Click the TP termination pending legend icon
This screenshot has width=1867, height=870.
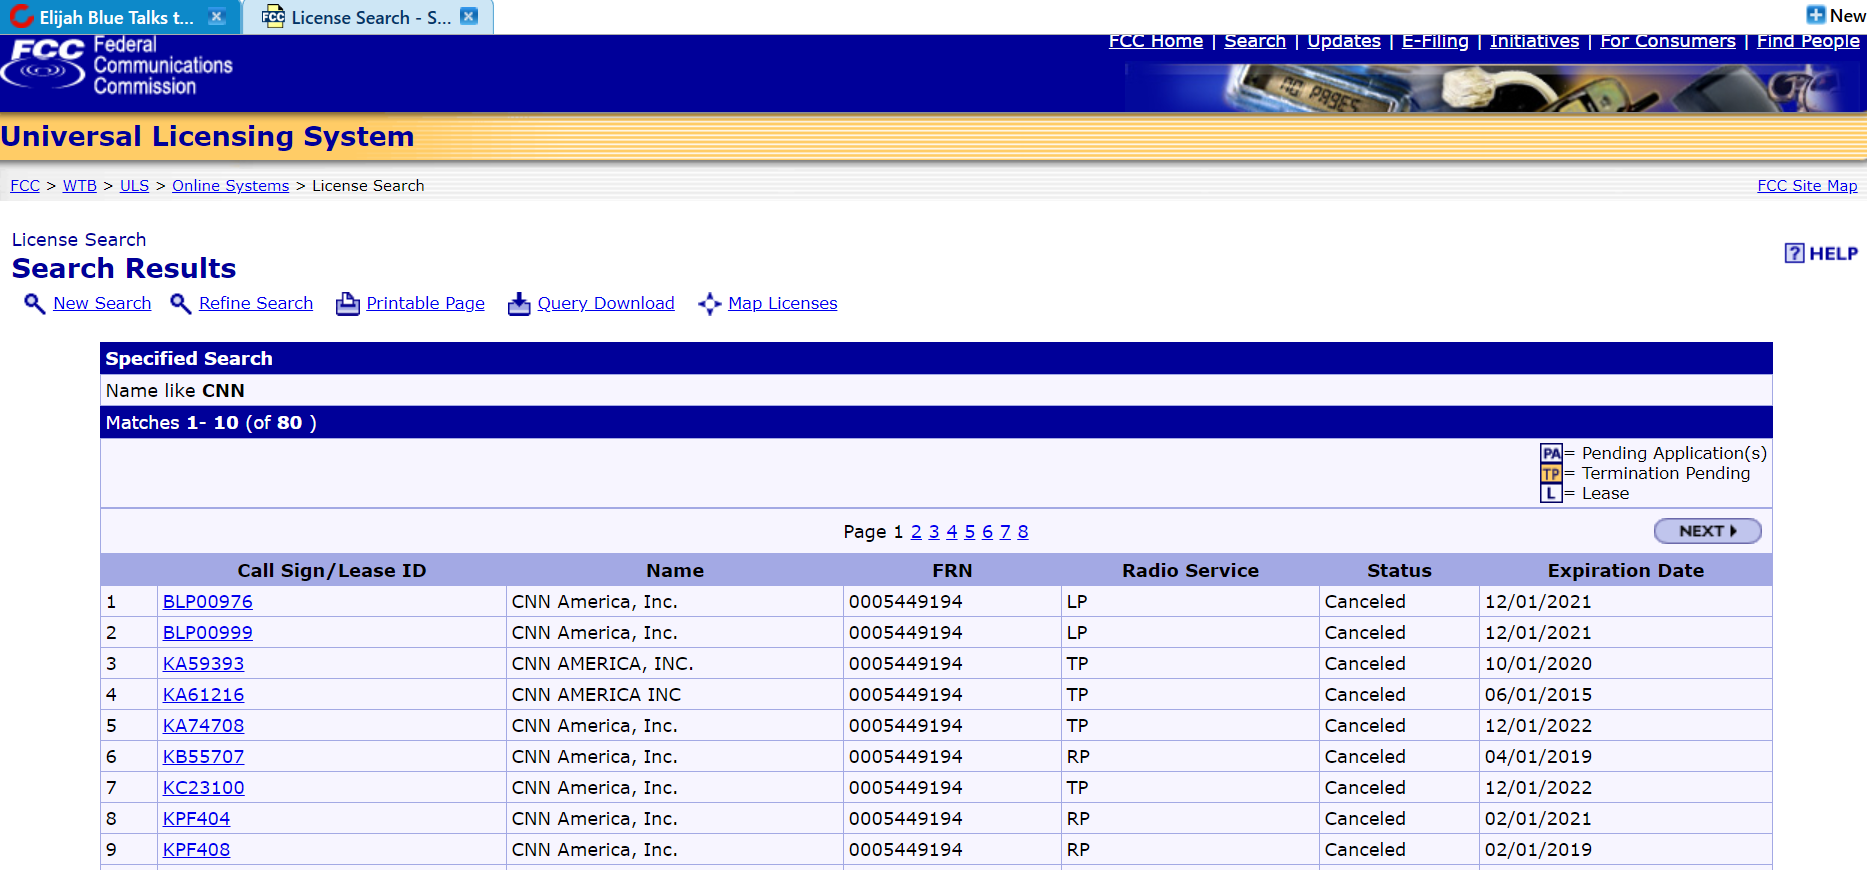[1551, 473]
